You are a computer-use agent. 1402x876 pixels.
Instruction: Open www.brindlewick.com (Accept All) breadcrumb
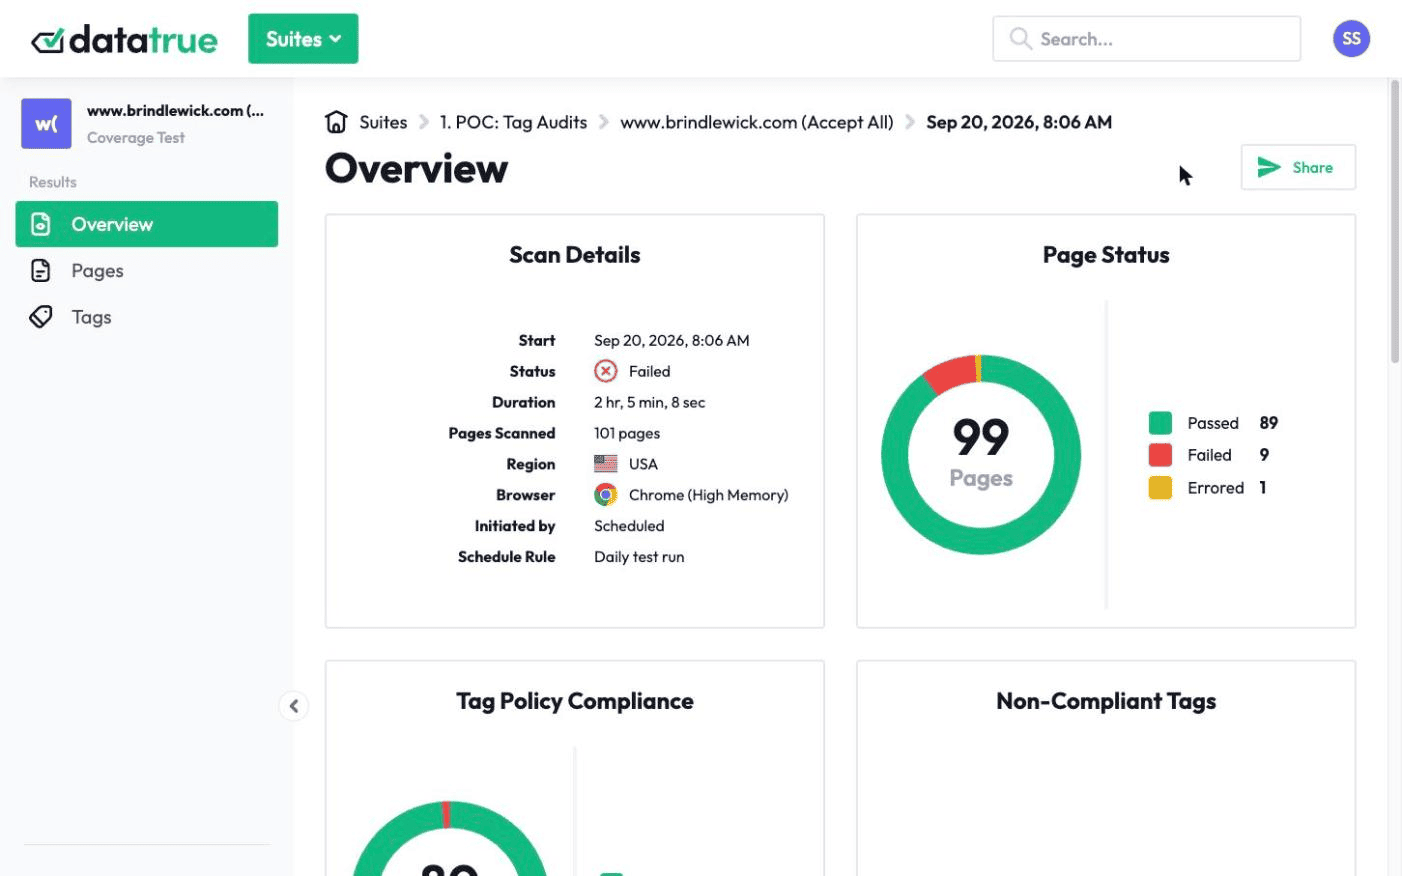point(756,122)
